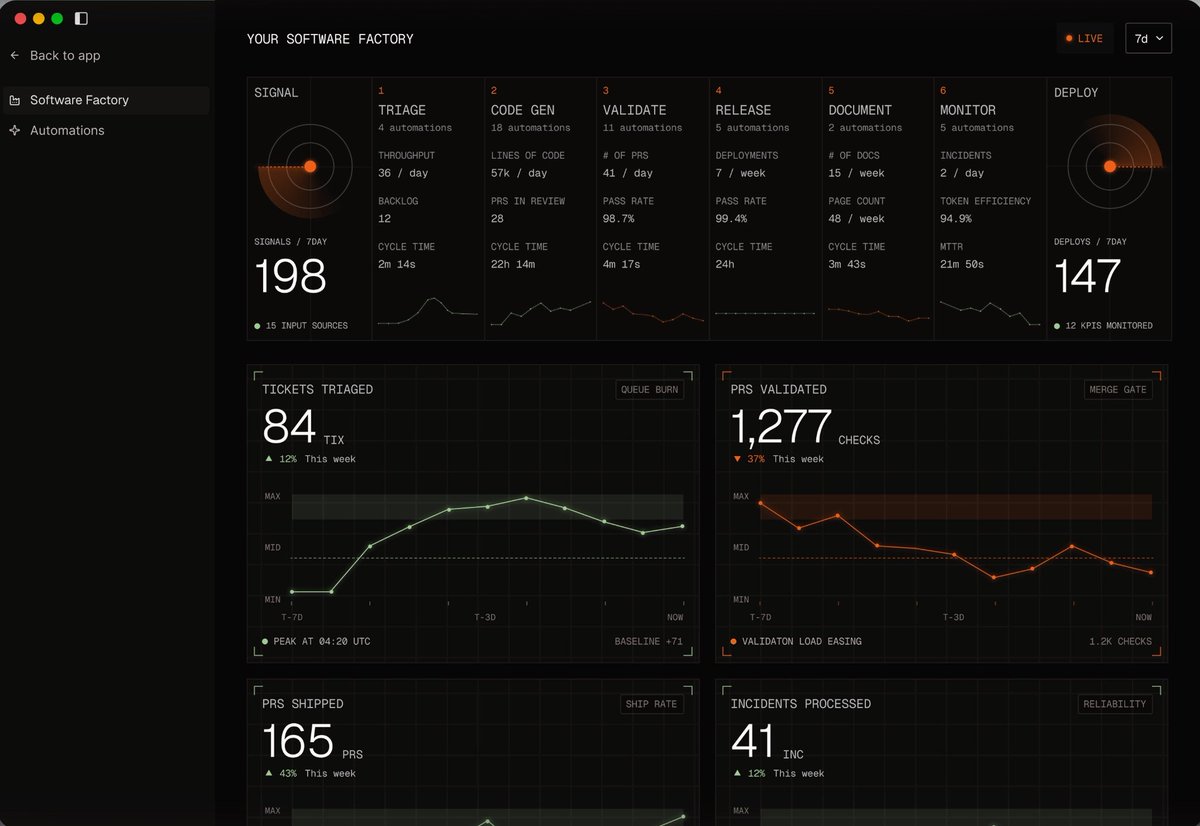Click 1.2K CHECKS footer label
Image resolution: width=1200 pixels, height=826 pixels.
click(1121, 641)
